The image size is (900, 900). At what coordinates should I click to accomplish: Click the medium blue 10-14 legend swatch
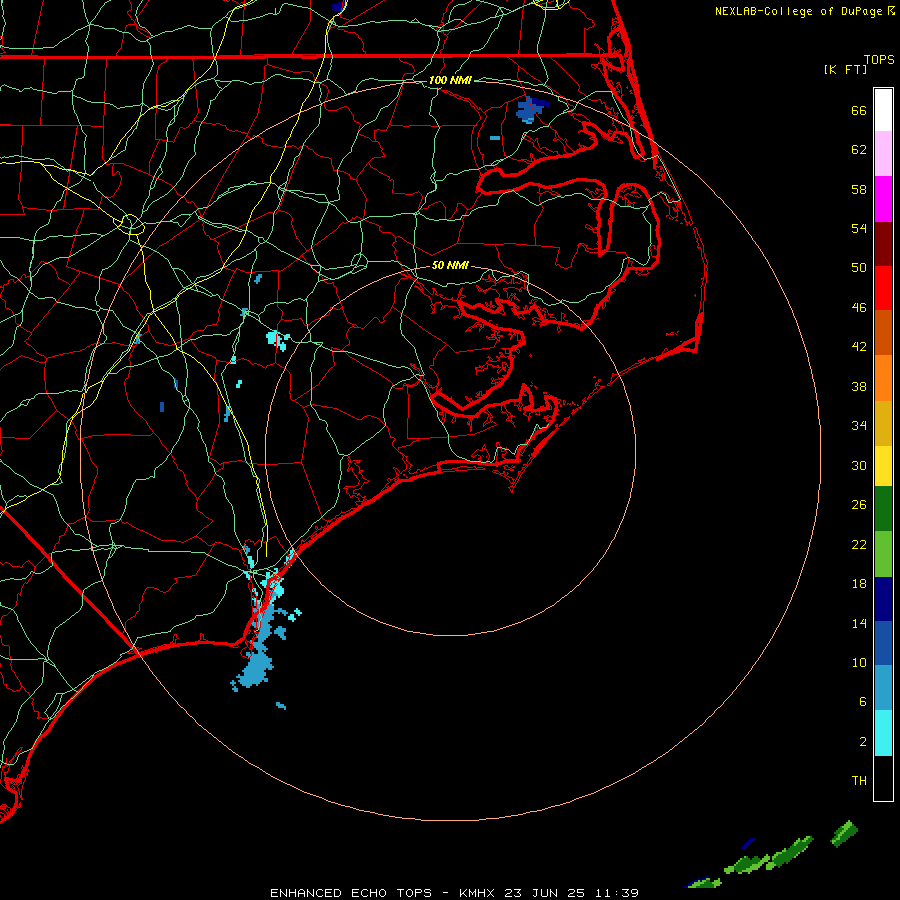(883, 643)
